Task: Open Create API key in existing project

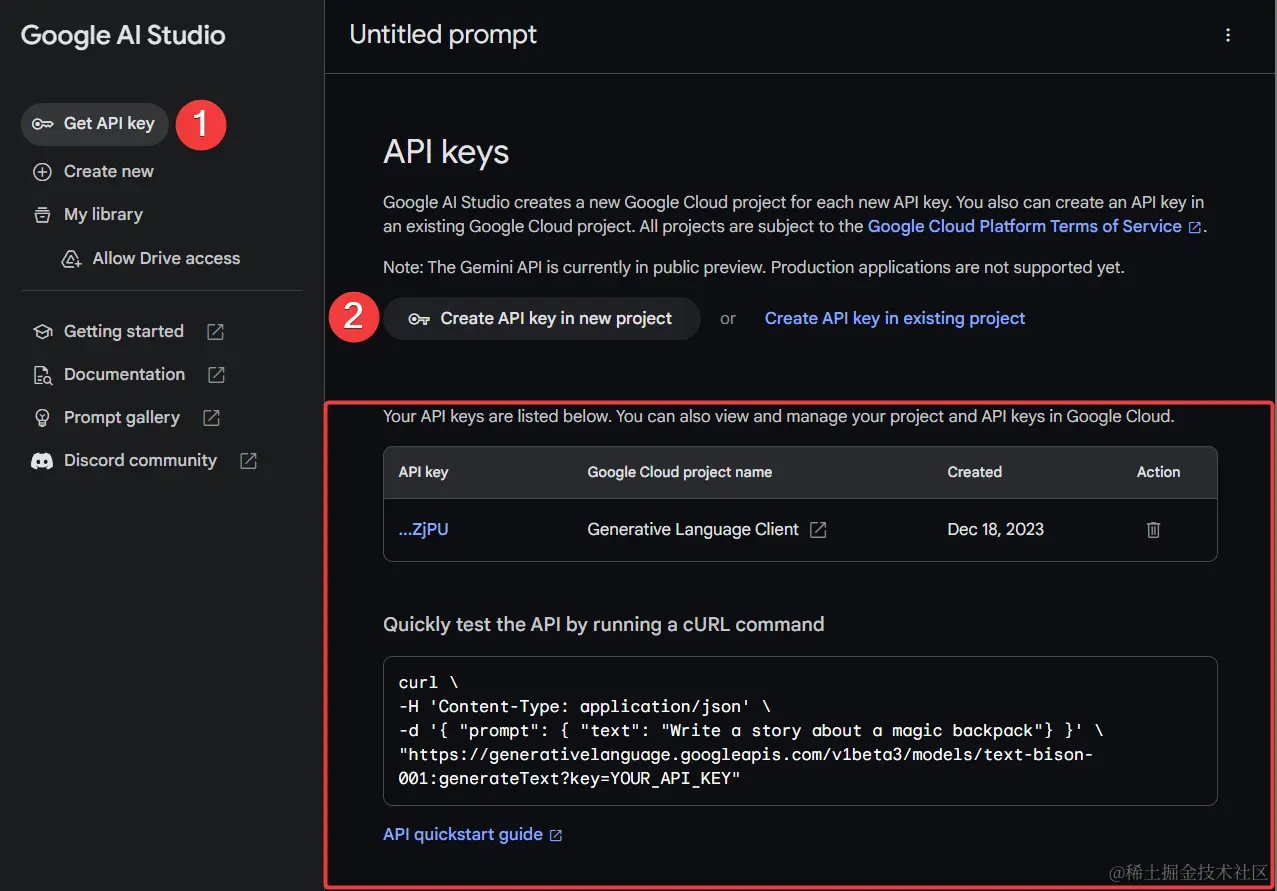Action: point(894,317)
